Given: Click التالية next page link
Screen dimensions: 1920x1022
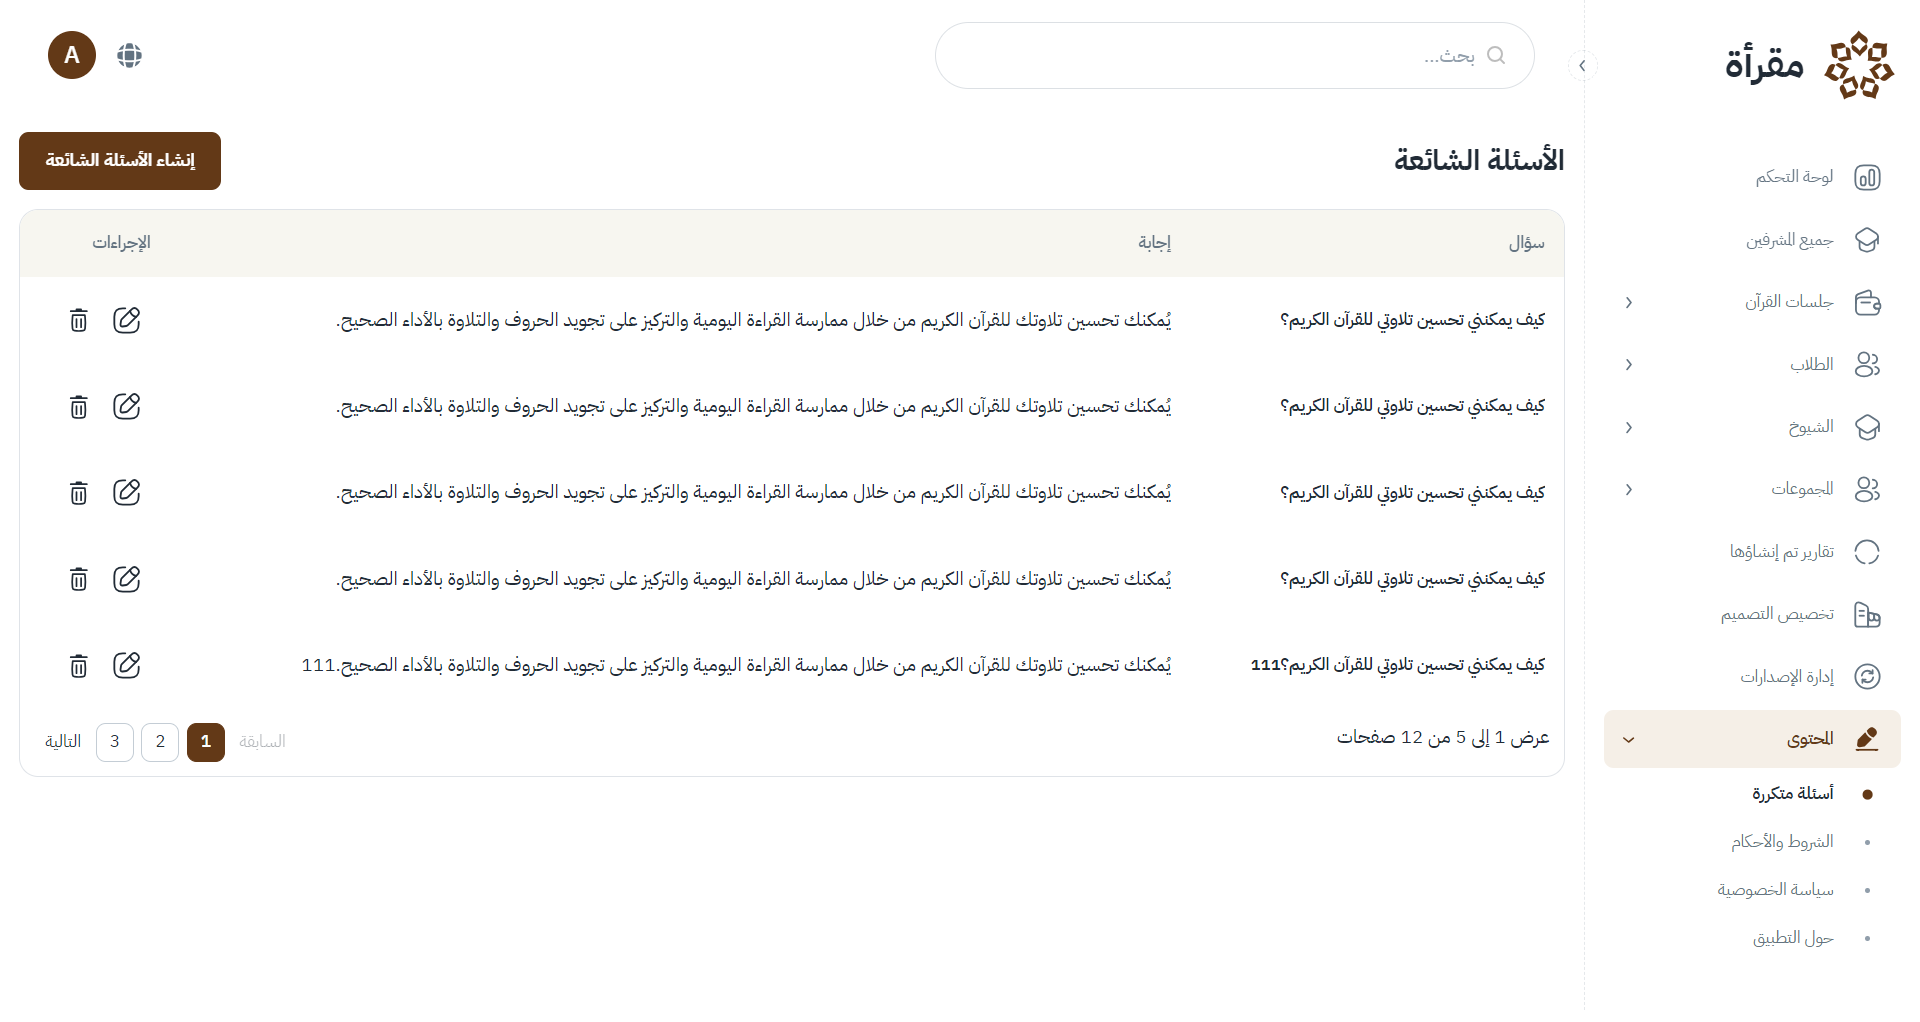Looking at the screenshot, I should click(x=63, y=742).
